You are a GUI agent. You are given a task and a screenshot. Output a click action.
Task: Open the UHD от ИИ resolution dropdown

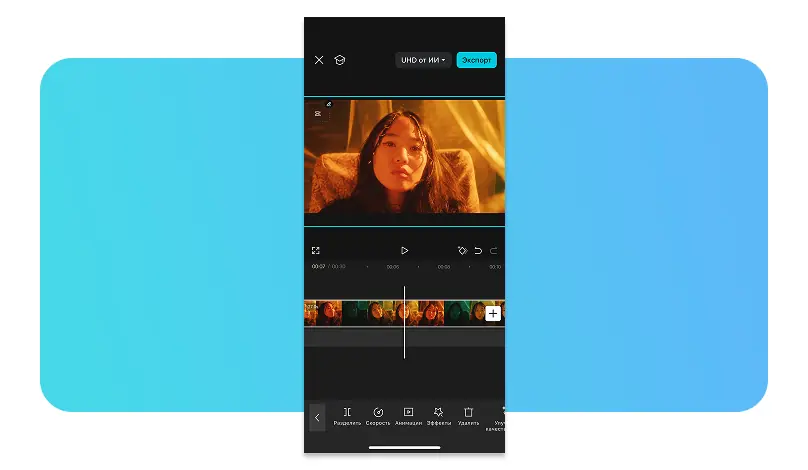[423, 60]
